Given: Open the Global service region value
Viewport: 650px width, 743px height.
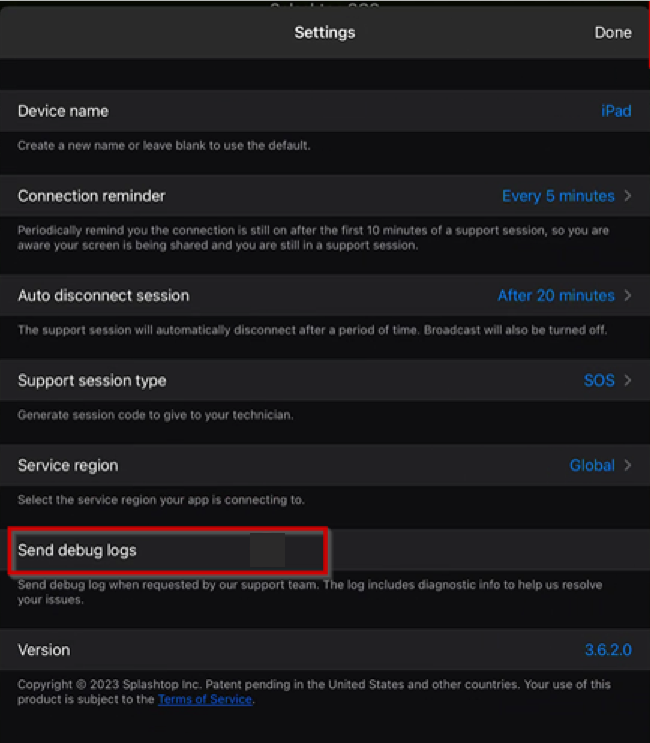Looking at the screenshot, I should click(x=592, y=465).
